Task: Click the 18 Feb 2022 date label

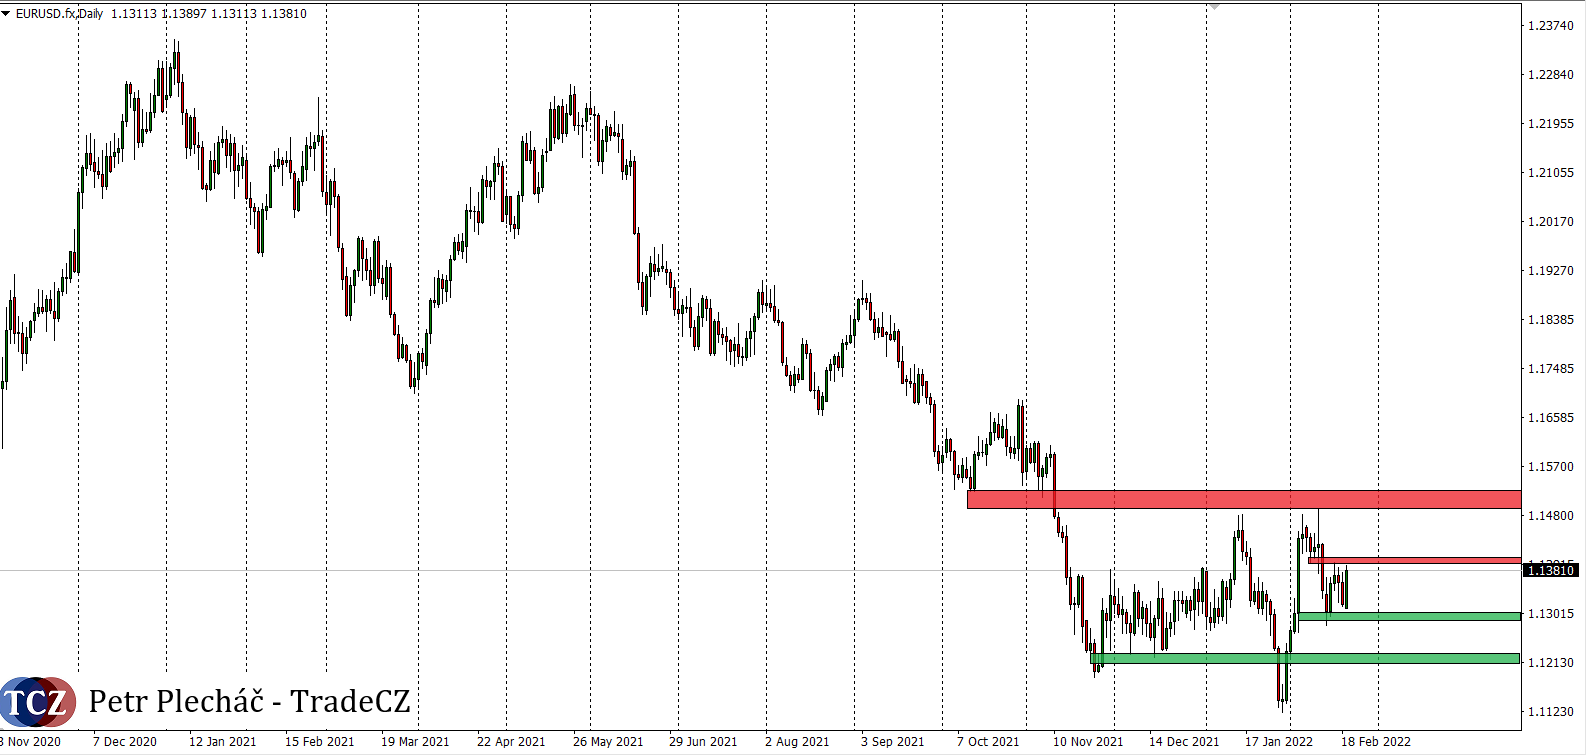Action: pos(1376,742)
